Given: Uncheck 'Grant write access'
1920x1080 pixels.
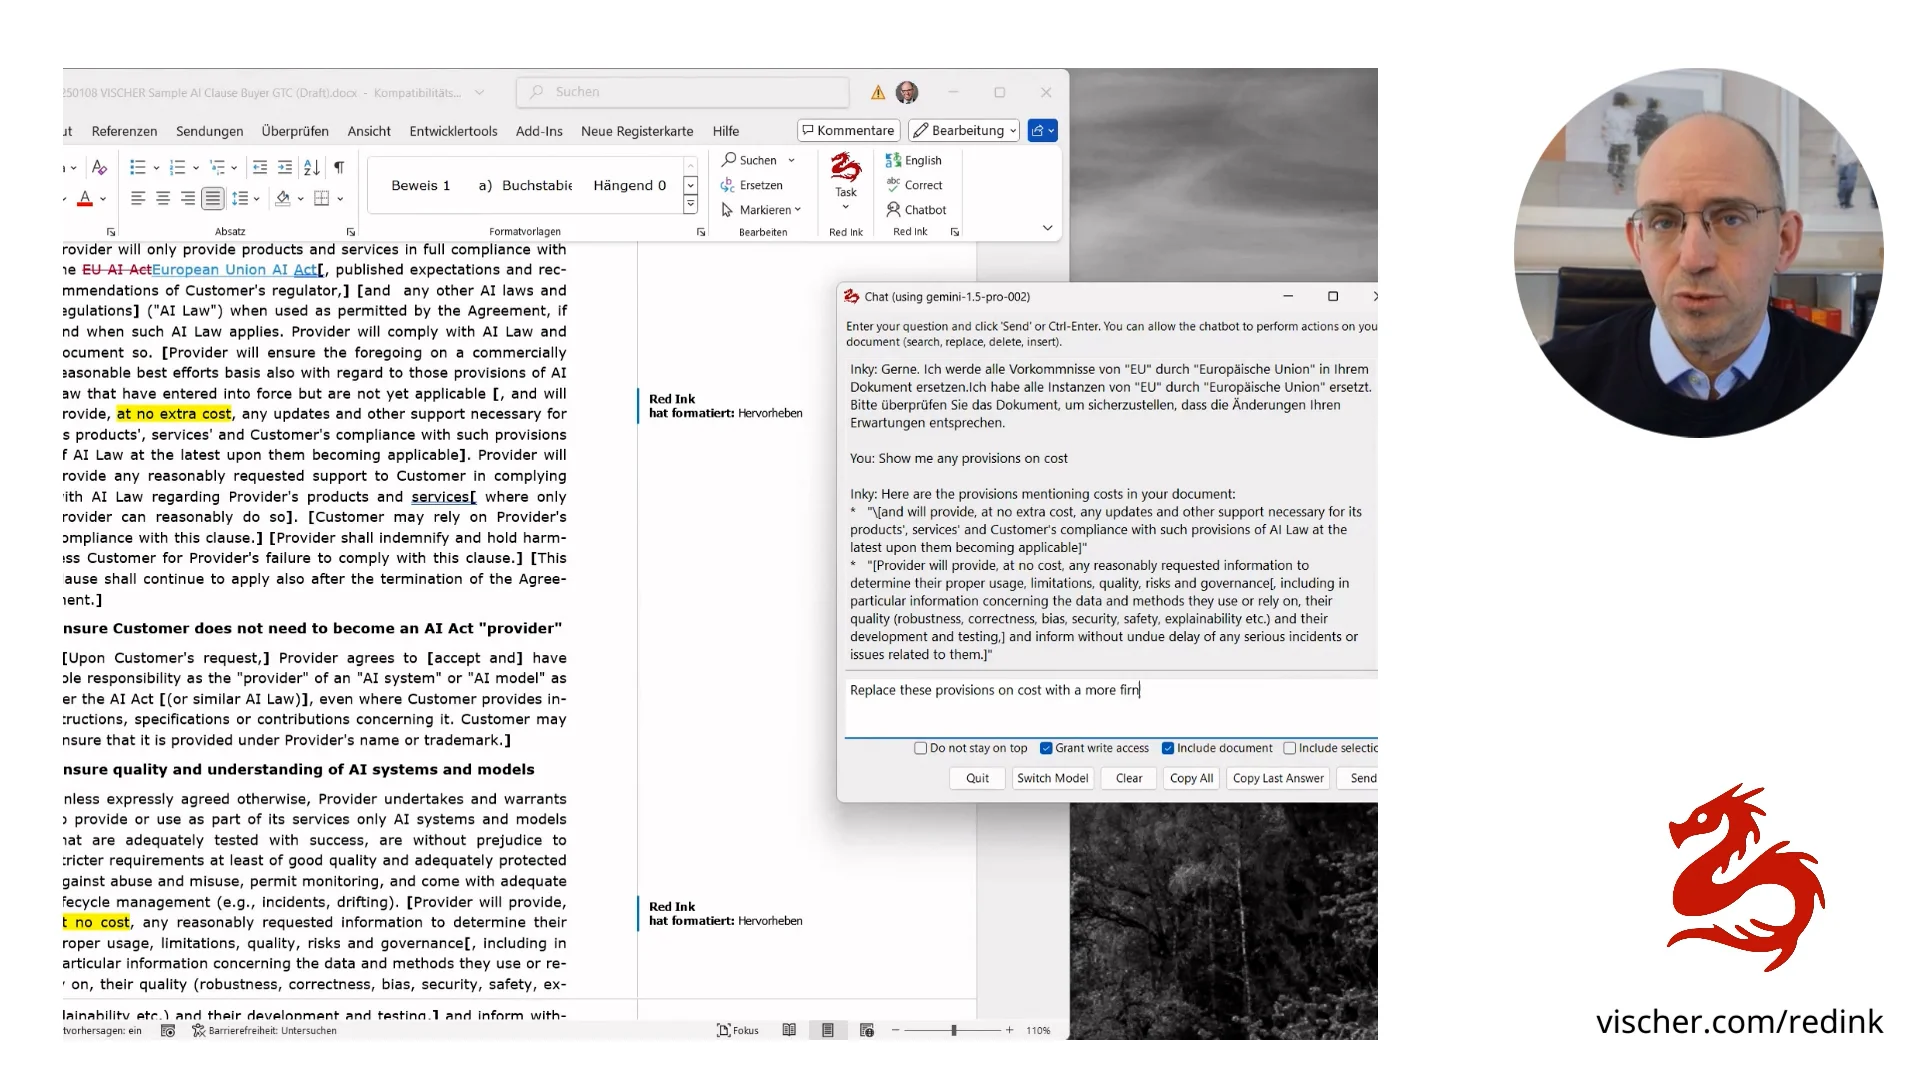Looking at the screenshot, I should 1046,748.
